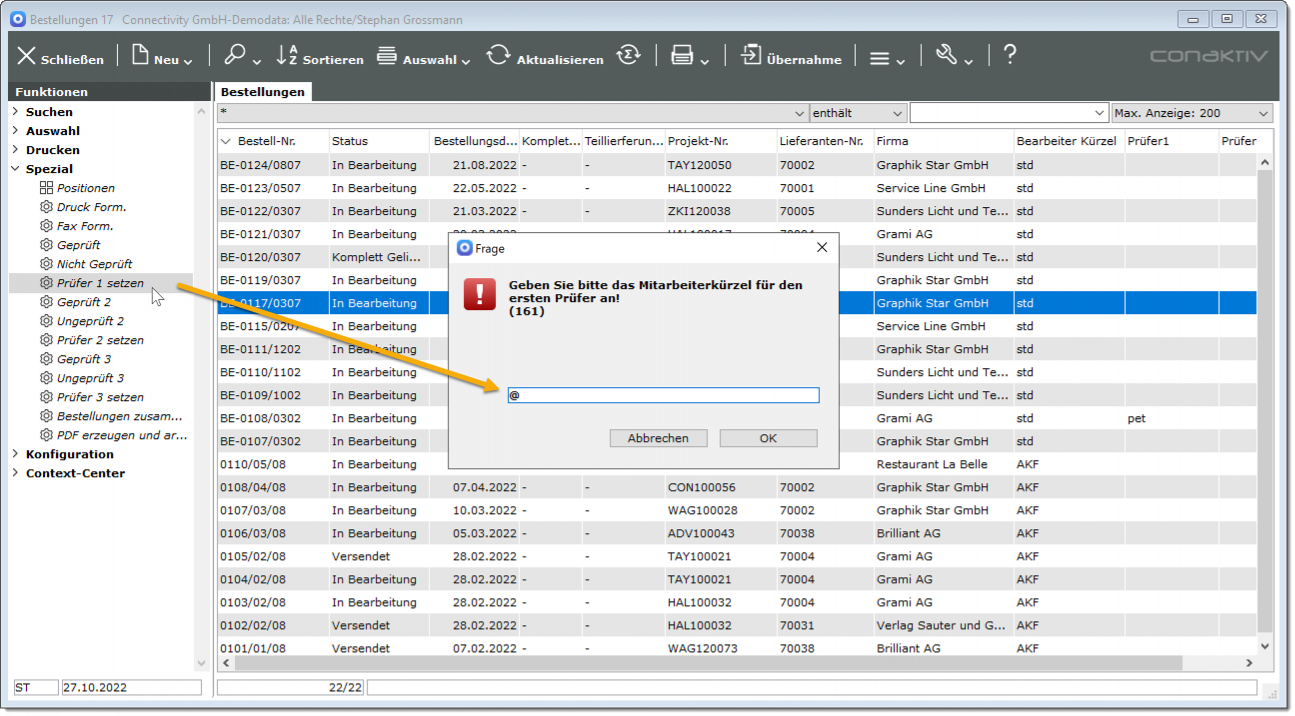
Task: Click the Übernahme import icon
Action: (750, 56)
